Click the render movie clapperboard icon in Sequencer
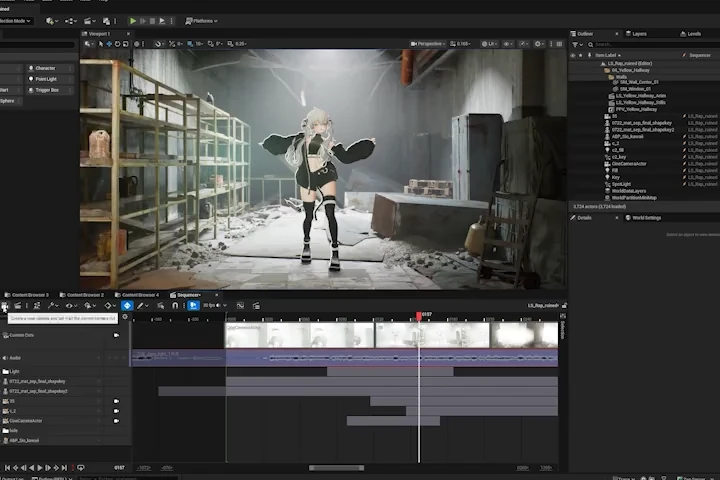The height and width of the screenshot is (480, 720). tap(17, 305)
